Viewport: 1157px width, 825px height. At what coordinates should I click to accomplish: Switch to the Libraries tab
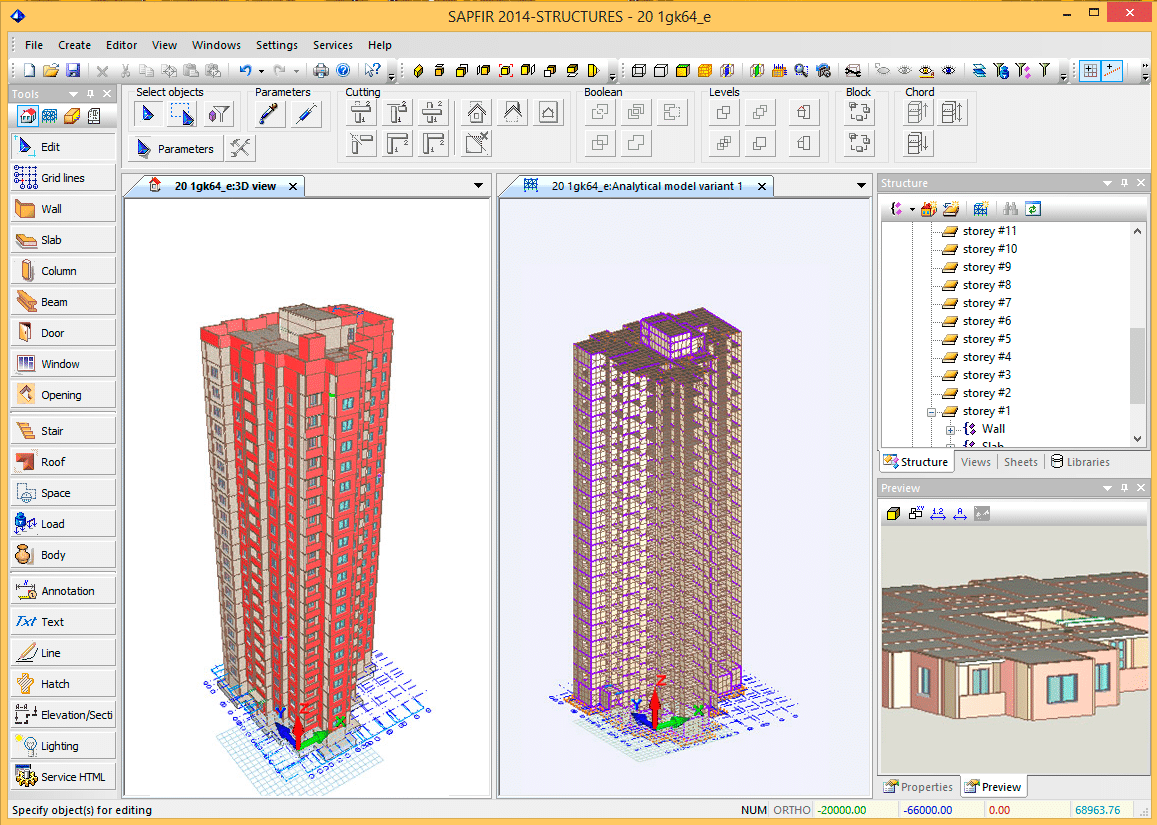pyautogui.click(x=1080, y=462)
